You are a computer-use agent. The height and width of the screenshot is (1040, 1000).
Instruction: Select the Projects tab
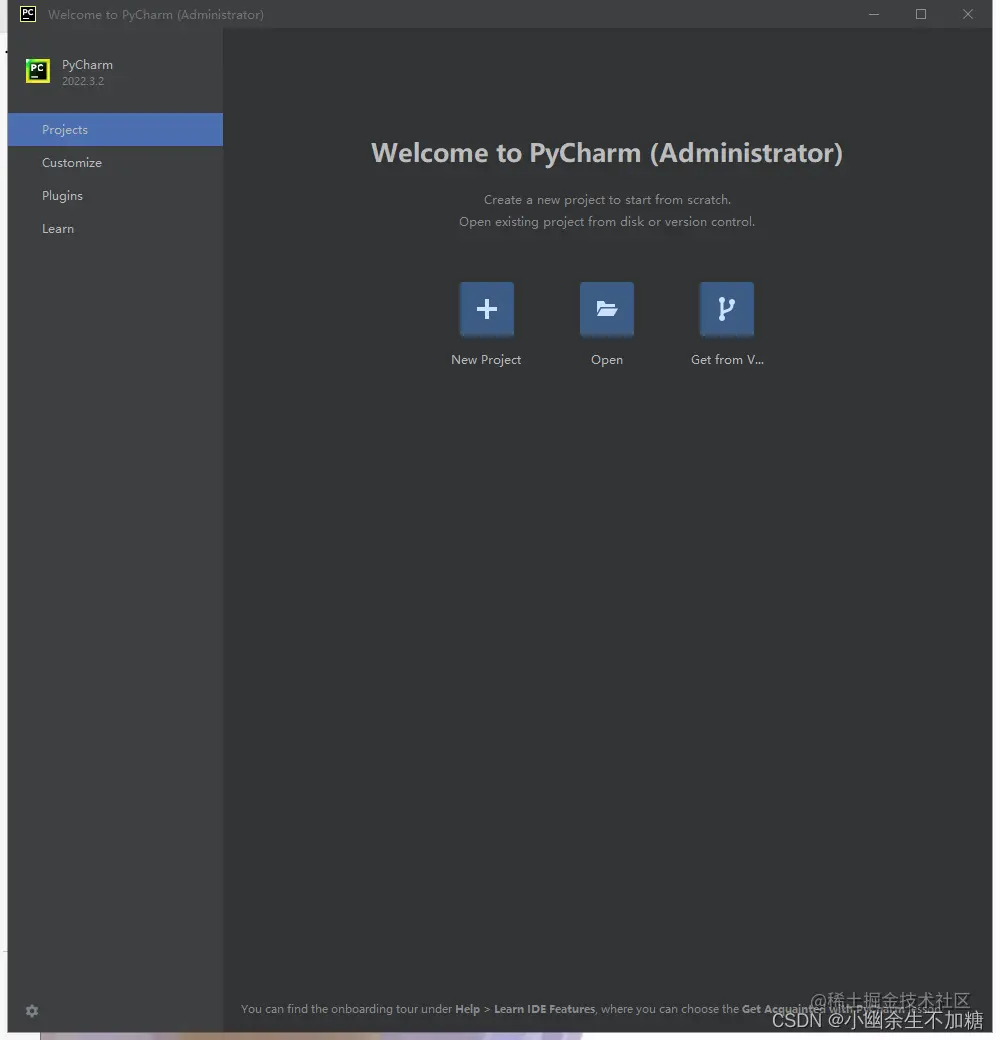[x=115, y=129]
